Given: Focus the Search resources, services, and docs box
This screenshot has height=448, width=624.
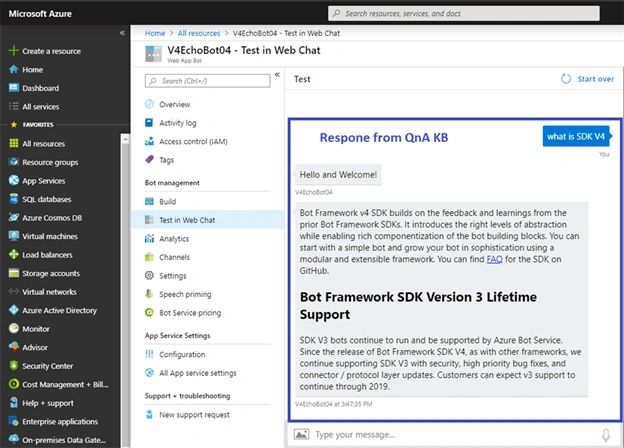Looking at the screenshot, I should coord(464,13).
